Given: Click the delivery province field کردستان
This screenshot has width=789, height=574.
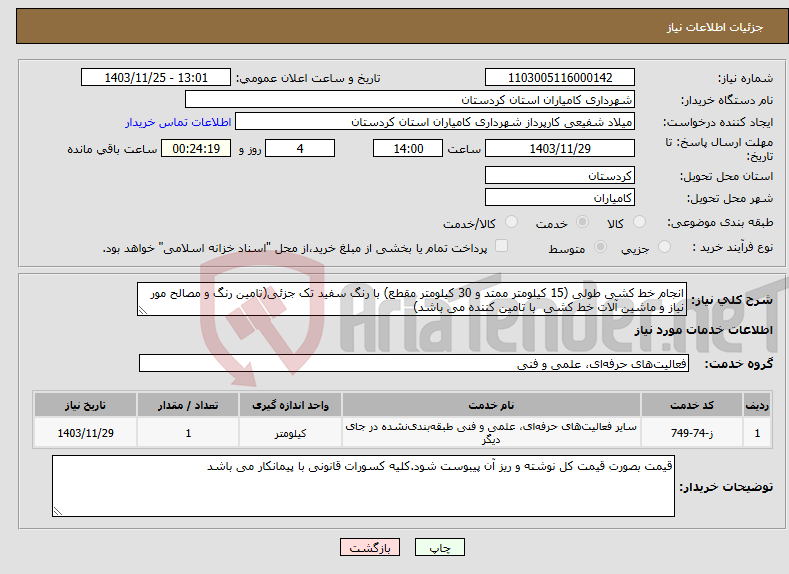Looking at the screenshot, I should click(560, 176).
